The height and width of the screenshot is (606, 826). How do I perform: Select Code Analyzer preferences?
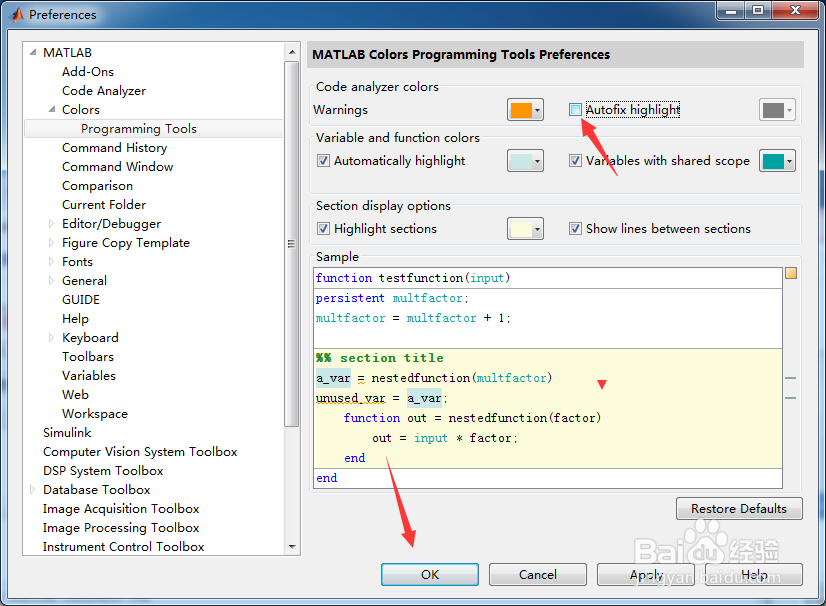pyautogui.click(x=104, y=91)
